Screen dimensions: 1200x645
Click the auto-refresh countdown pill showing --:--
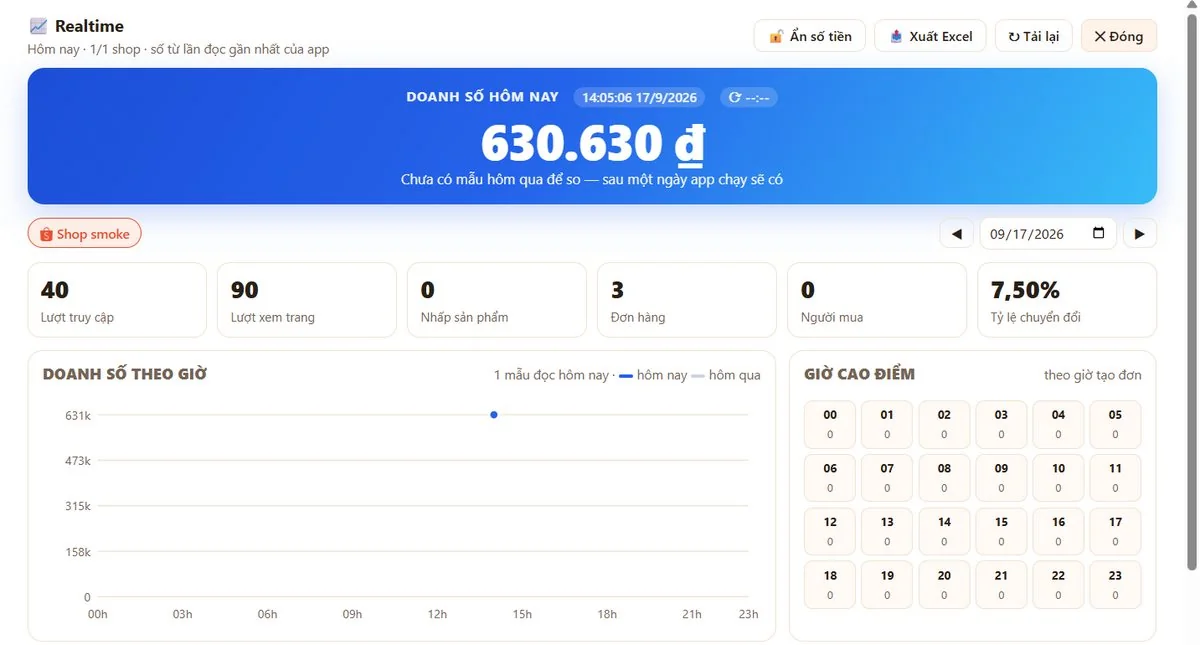click(x=749, y=97)
